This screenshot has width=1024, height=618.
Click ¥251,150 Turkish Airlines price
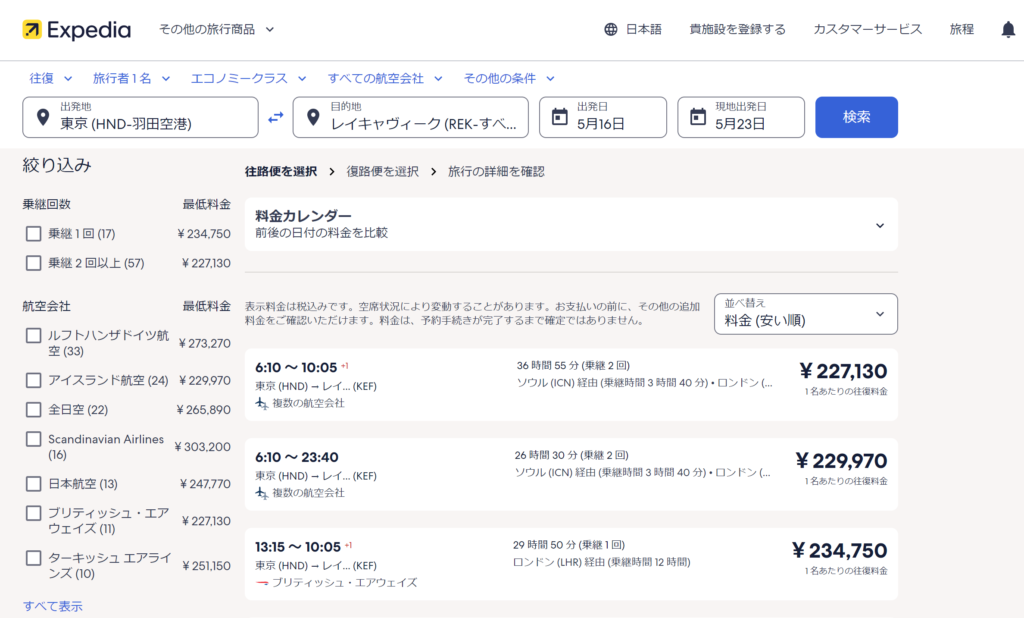coord(206,566)
